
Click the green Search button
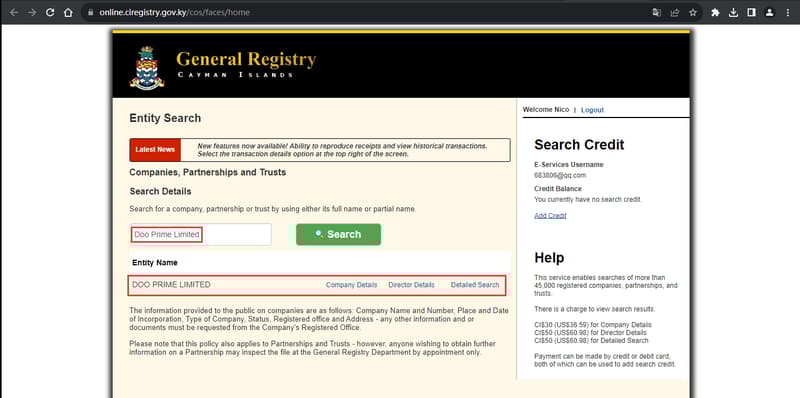coord(338,234)
